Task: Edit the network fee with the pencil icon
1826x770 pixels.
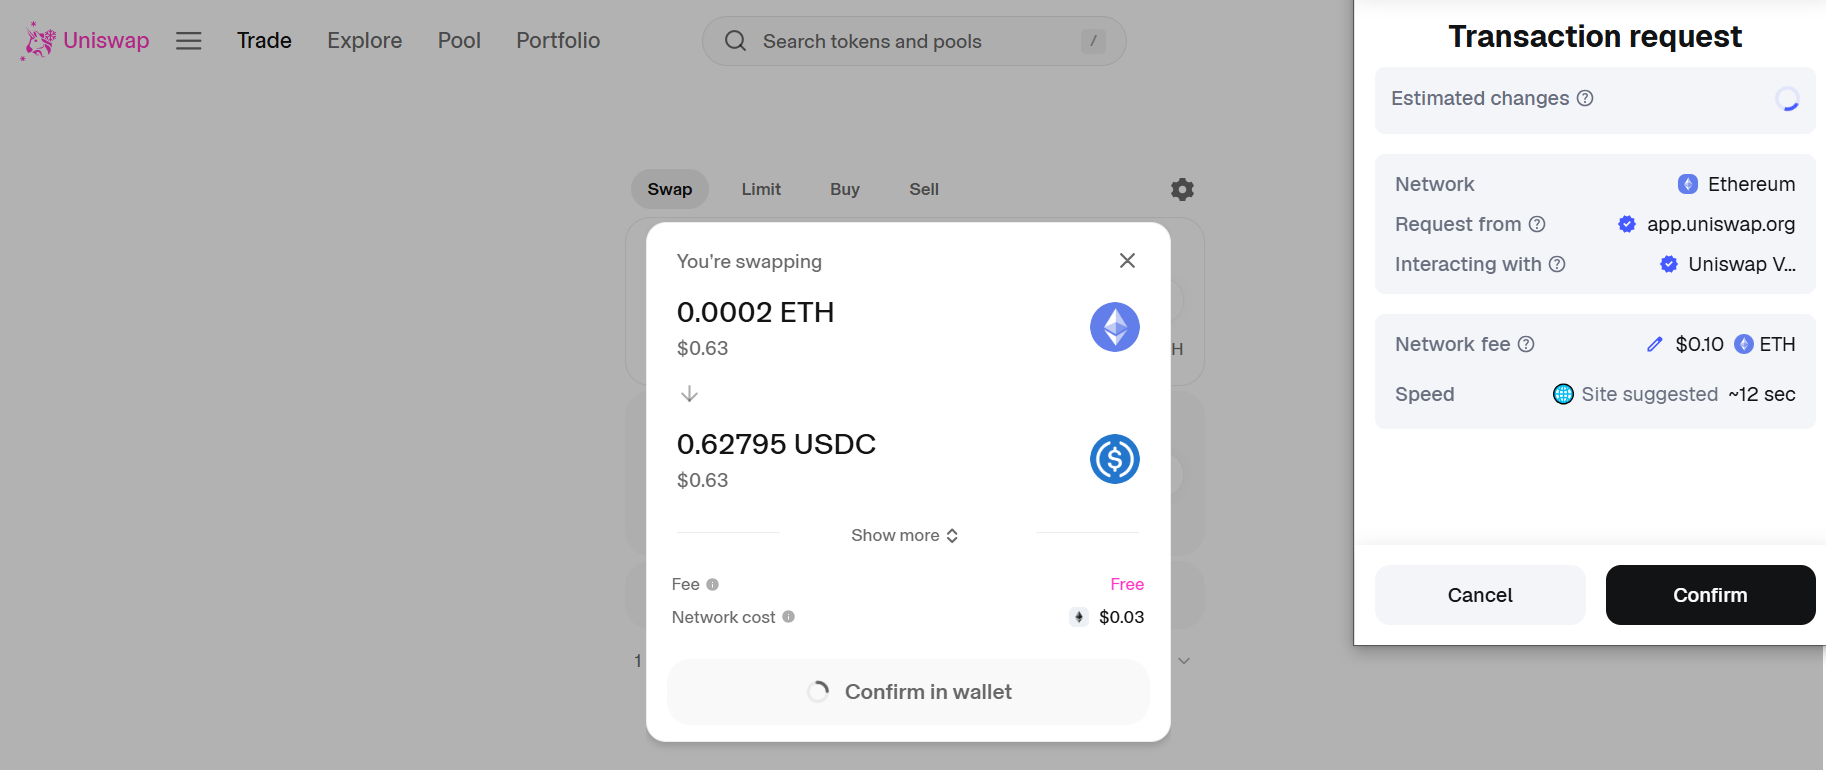Action: (1655, 343)
